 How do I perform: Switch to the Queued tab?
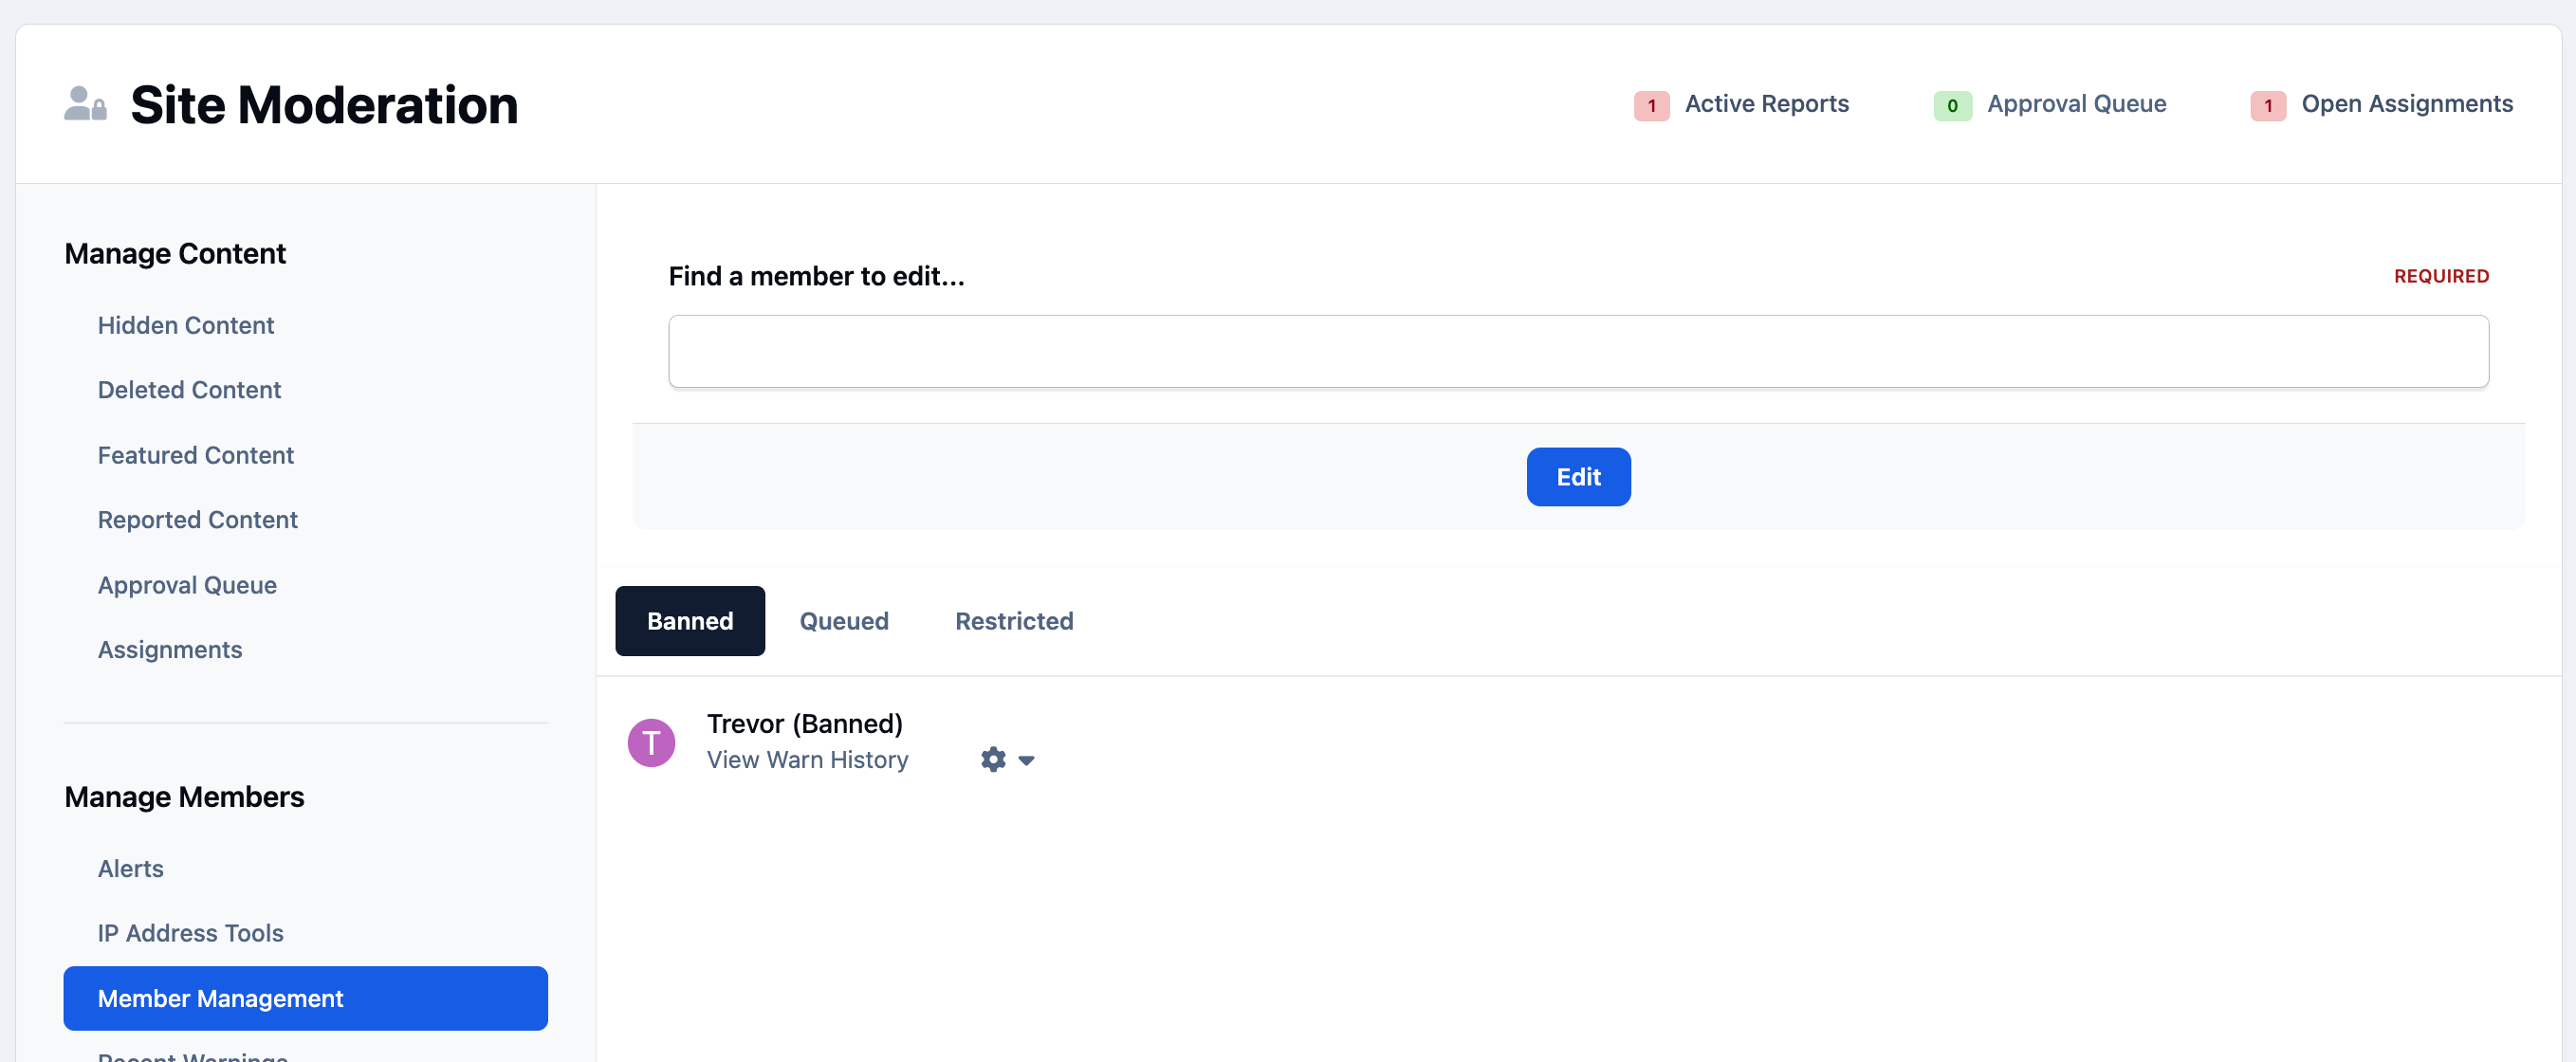tap(843, 621)
